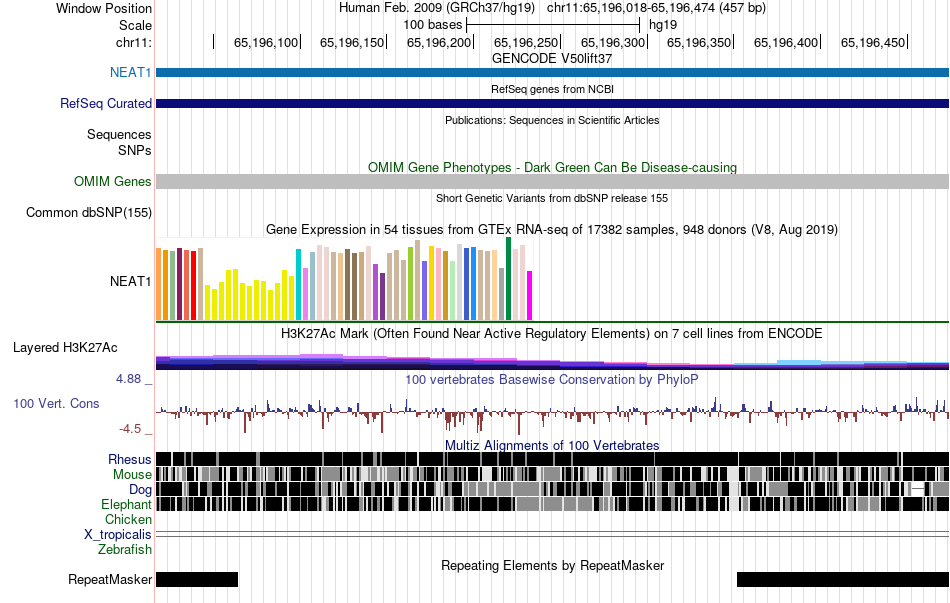Open the Sequences track label
This screenshot has height=603, width=950.
point(119,135)
